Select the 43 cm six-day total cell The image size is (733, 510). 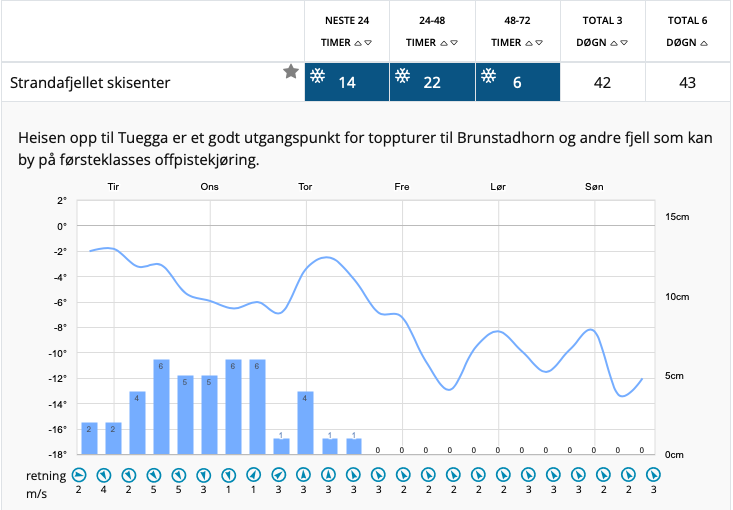[687, 82]
